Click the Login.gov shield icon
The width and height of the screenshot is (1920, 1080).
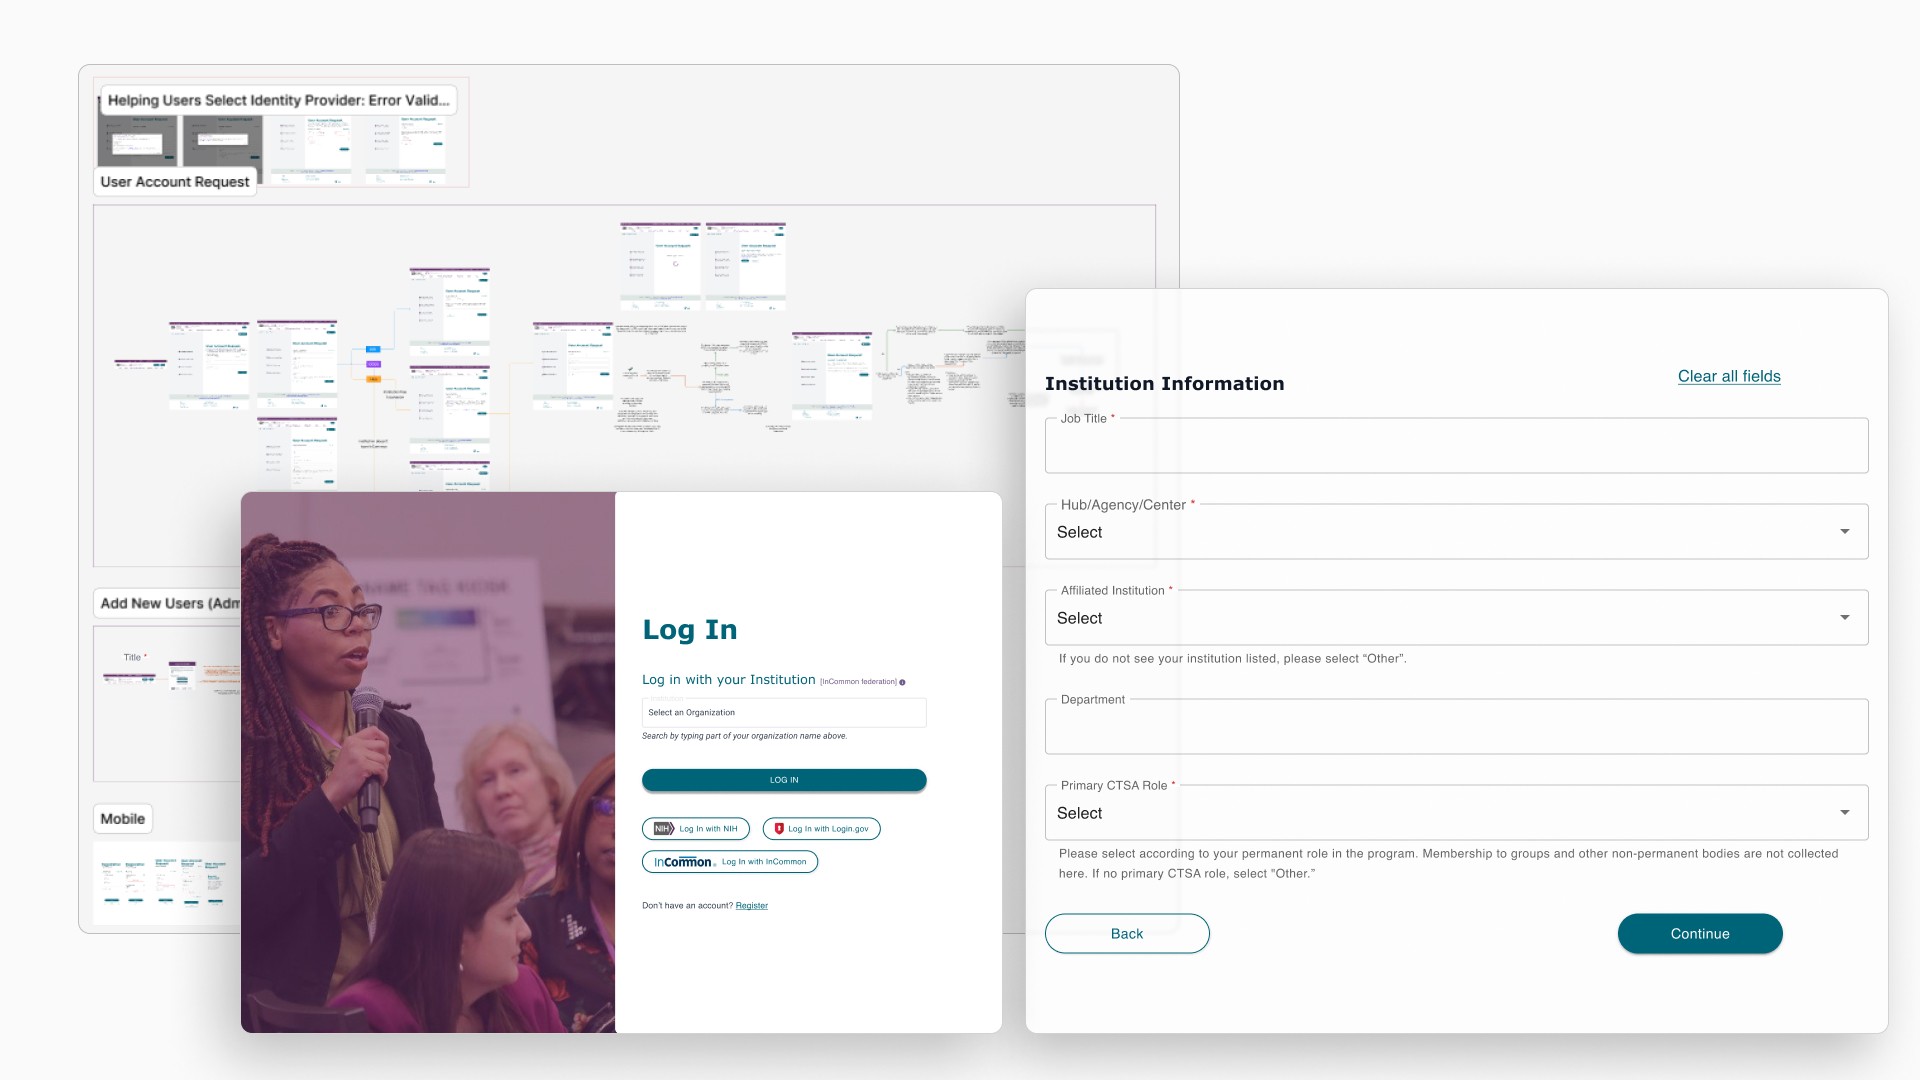[779, 829]
